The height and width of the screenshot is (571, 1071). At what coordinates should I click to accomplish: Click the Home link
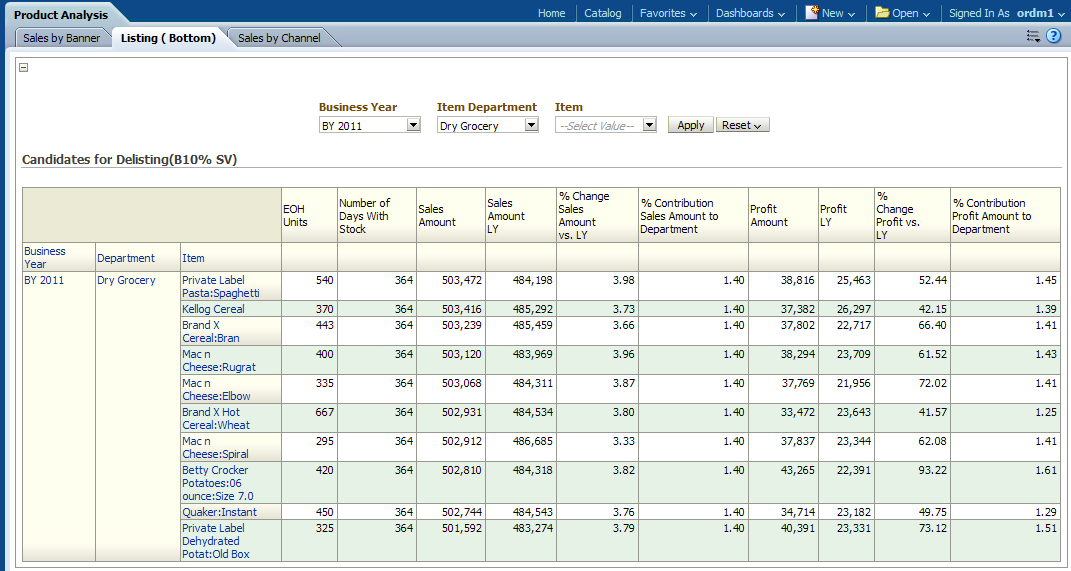pos(551,13)
